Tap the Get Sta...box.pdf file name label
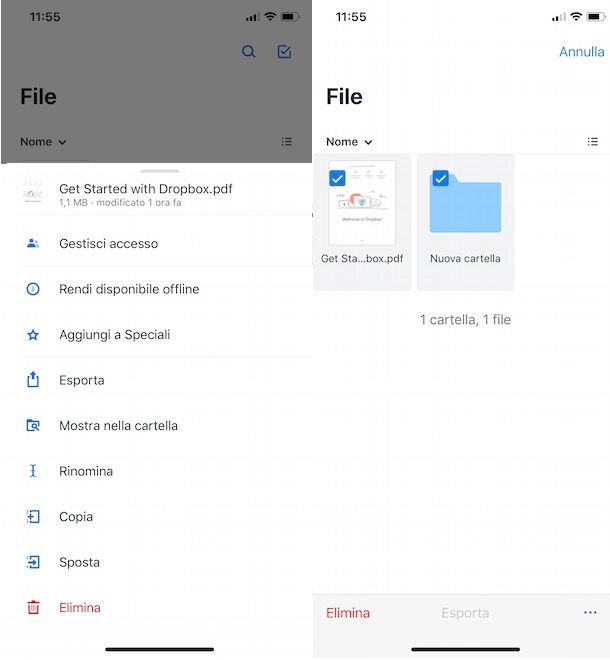 362,258
